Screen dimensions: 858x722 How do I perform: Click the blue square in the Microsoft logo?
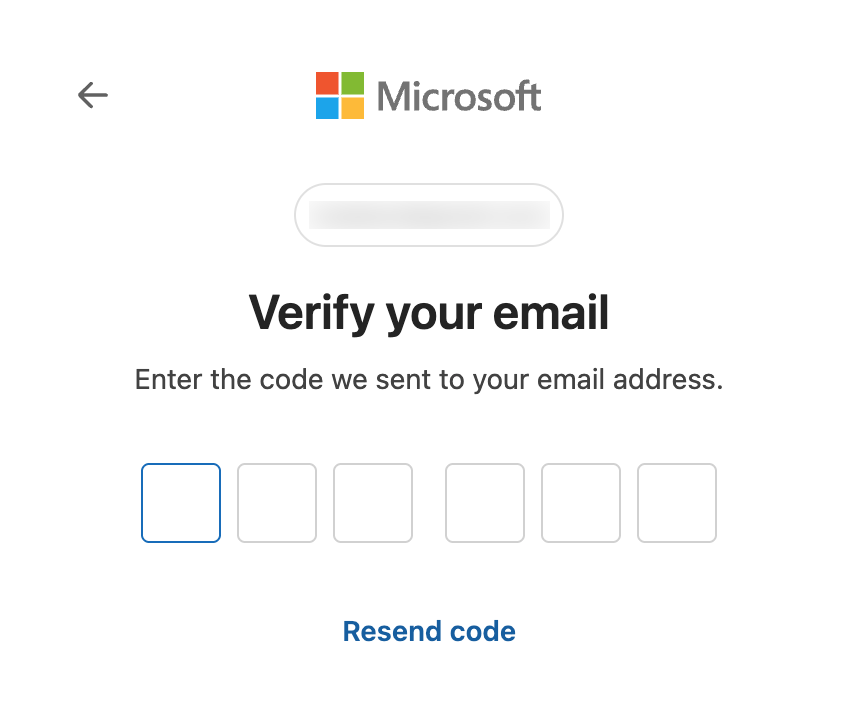coord(328,106)
